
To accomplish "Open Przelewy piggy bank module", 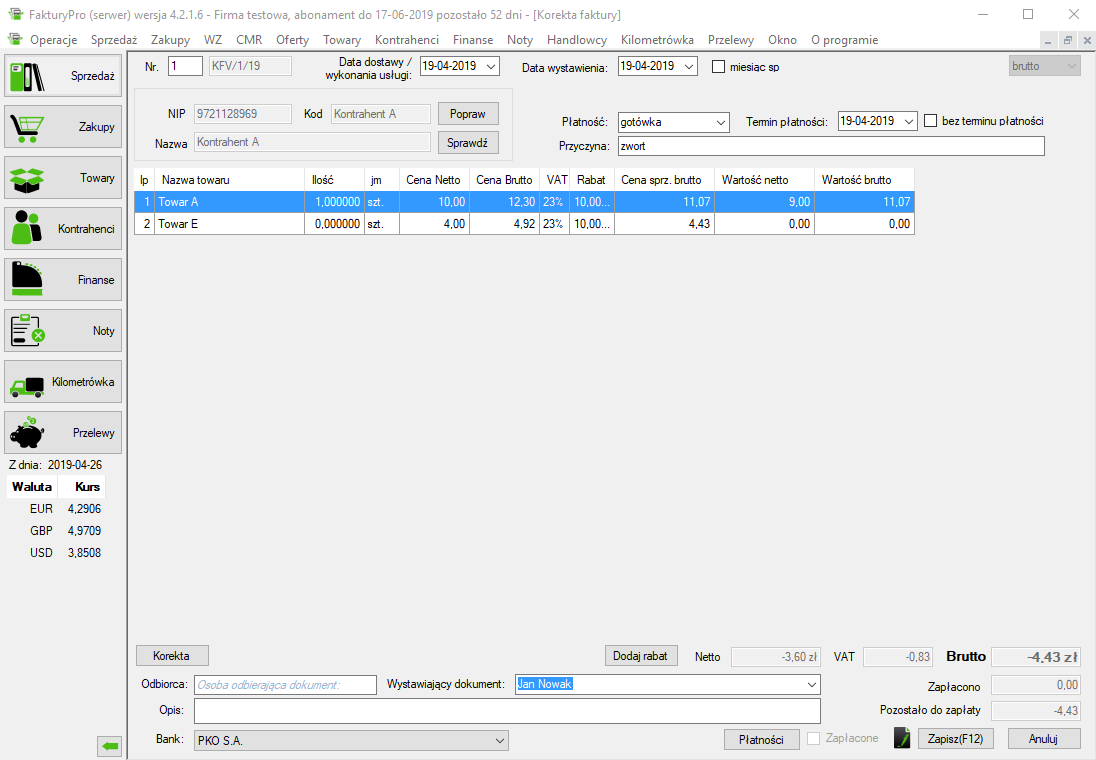I will pyautogui.click(x=63, y=433).
